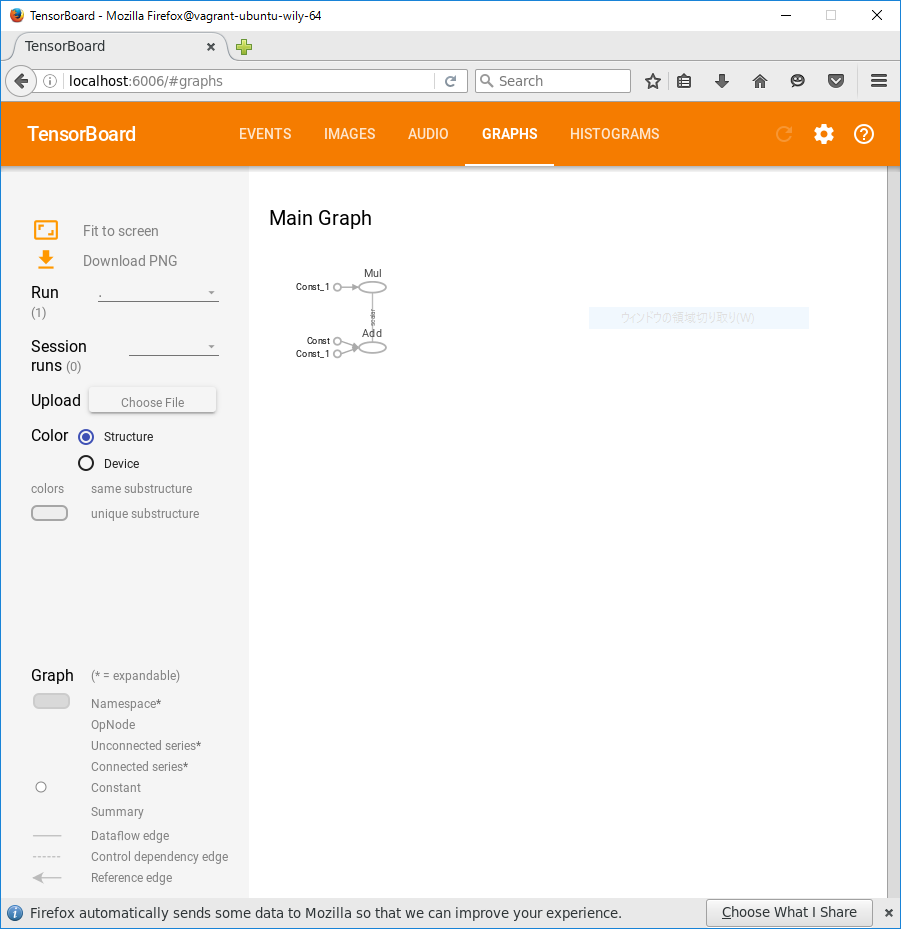
Task: Select the Const constant node feeding Add
Action: click(337, 341)
